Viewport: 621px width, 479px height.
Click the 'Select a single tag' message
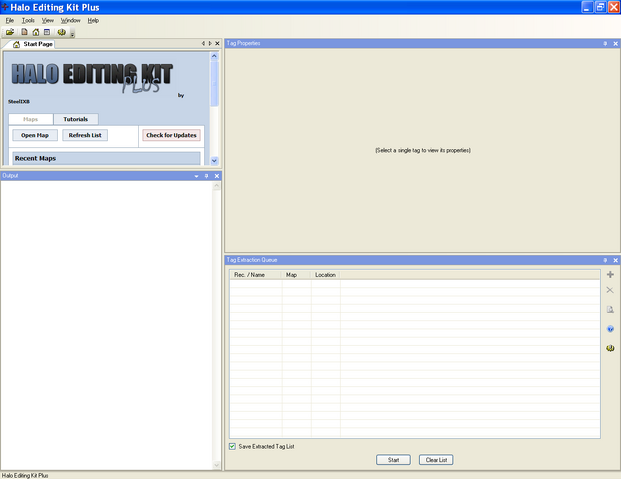coord(423,150)
